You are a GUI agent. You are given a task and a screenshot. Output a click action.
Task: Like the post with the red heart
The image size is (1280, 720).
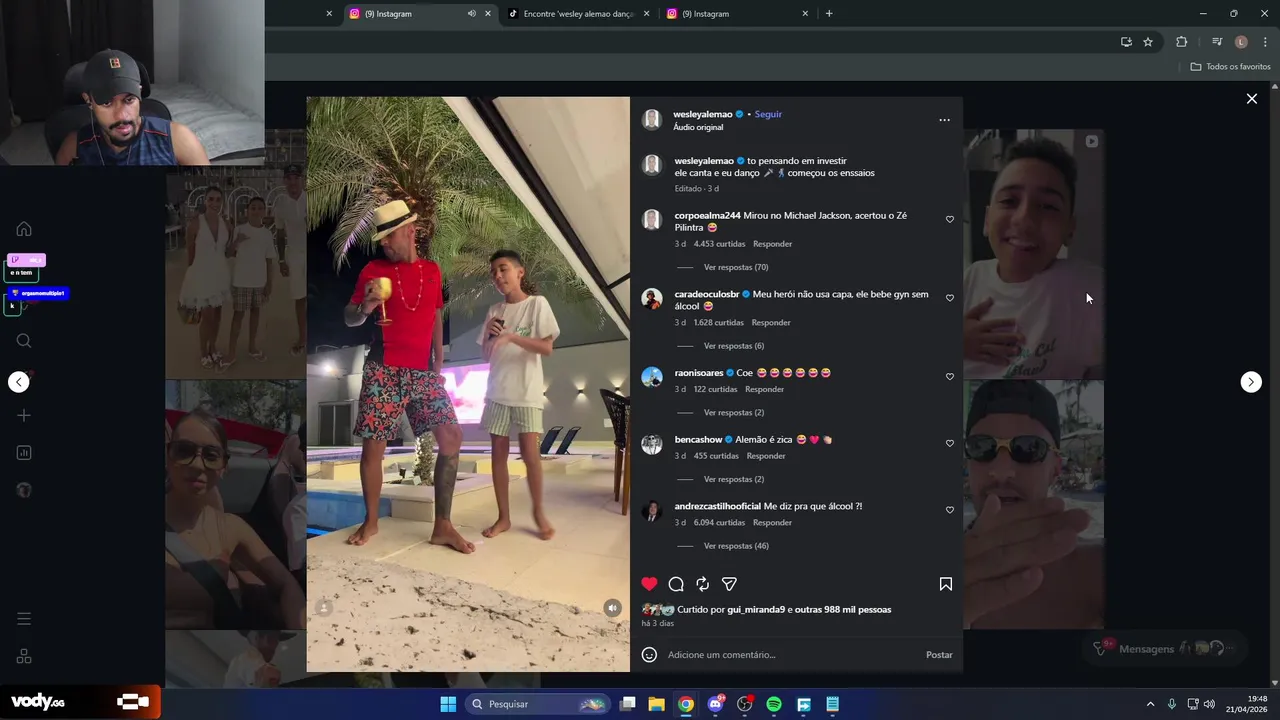tap(649, 584)
